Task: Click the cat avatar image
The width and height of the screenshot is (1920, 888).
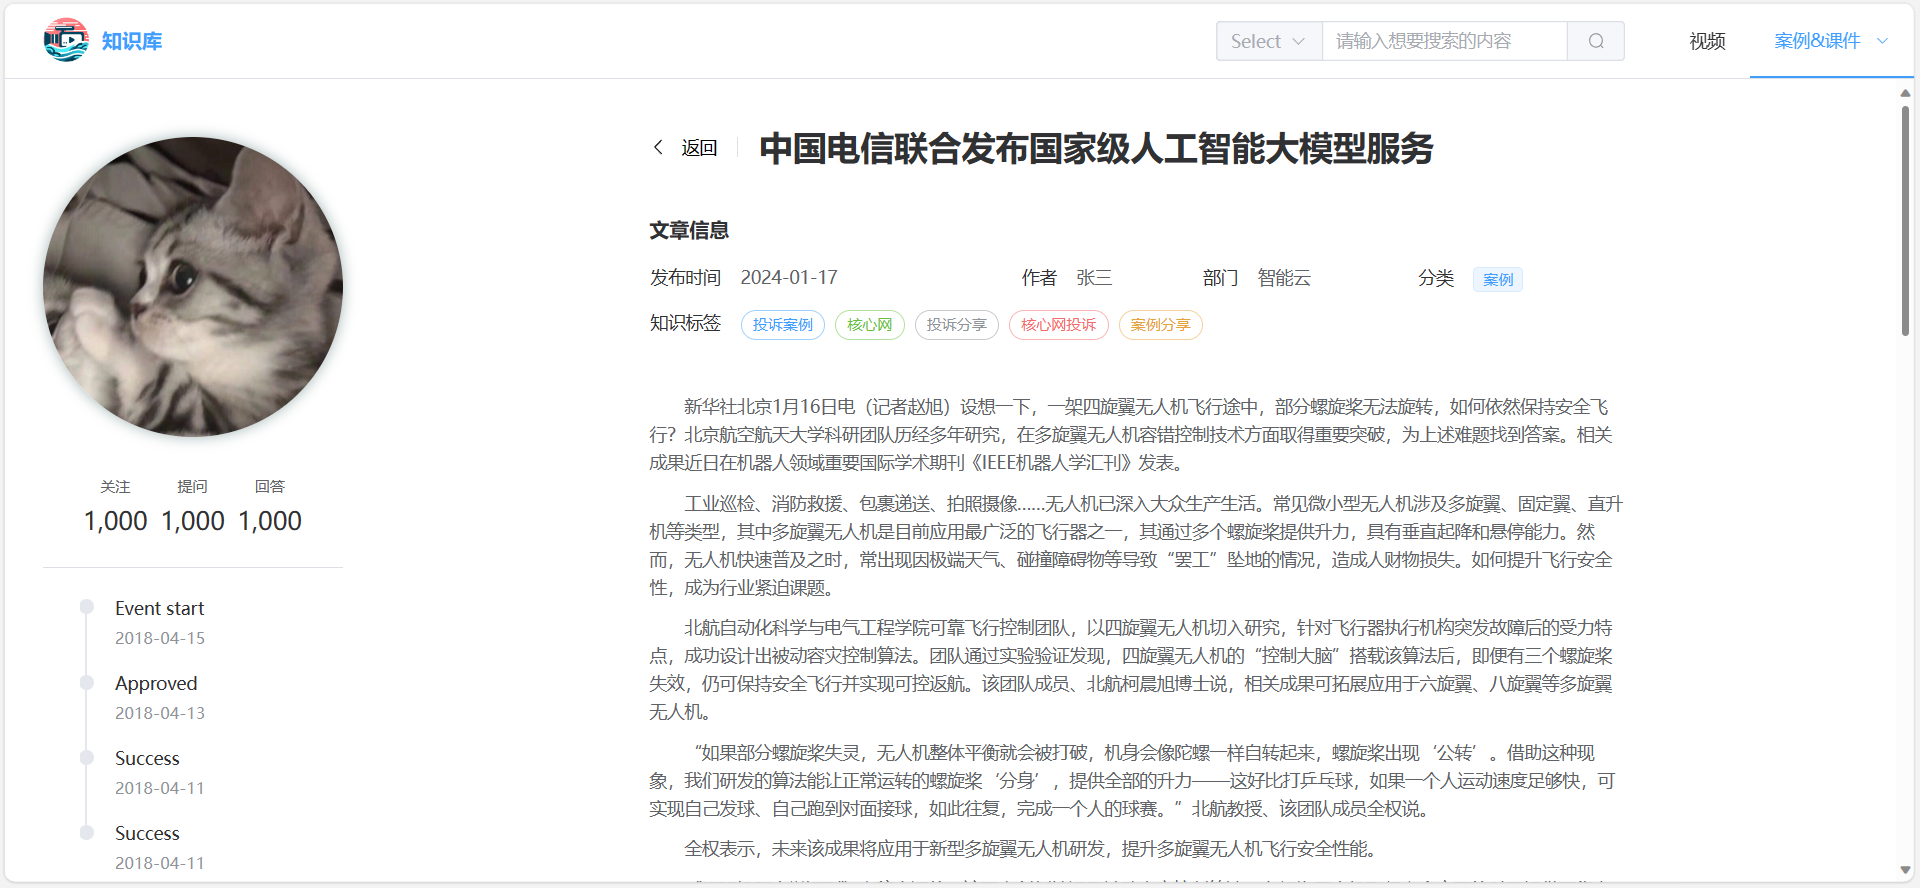Action: (x=193, y=287)
